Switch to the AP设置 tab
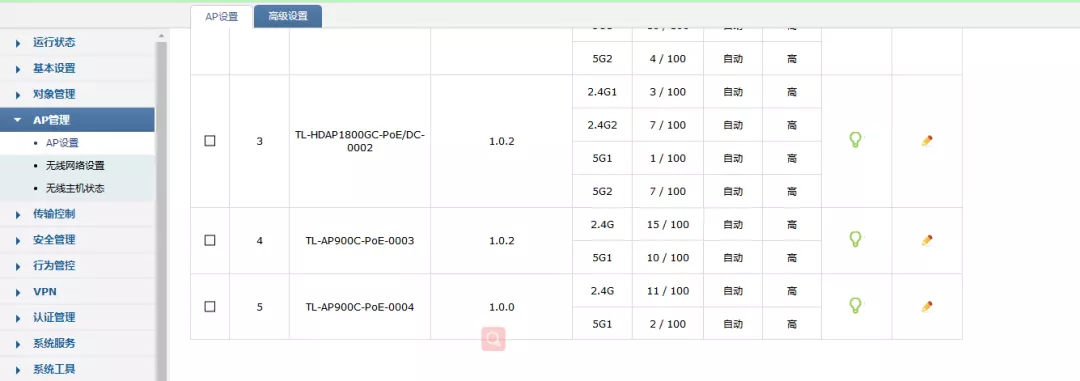Viewport: 1080px width, 381px height. click(221, 17)
